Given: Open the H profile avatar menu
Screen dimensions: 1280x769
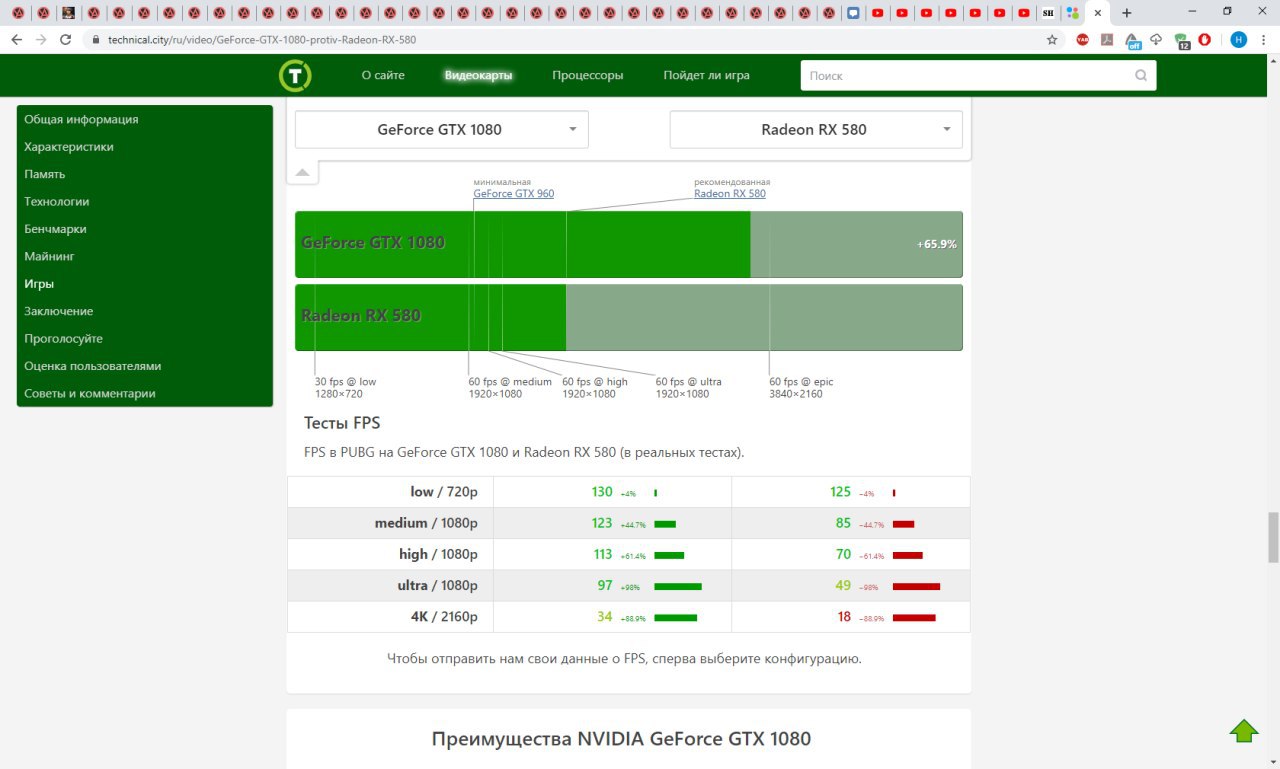Looking at the screenshot, I should pos(1239,40).
